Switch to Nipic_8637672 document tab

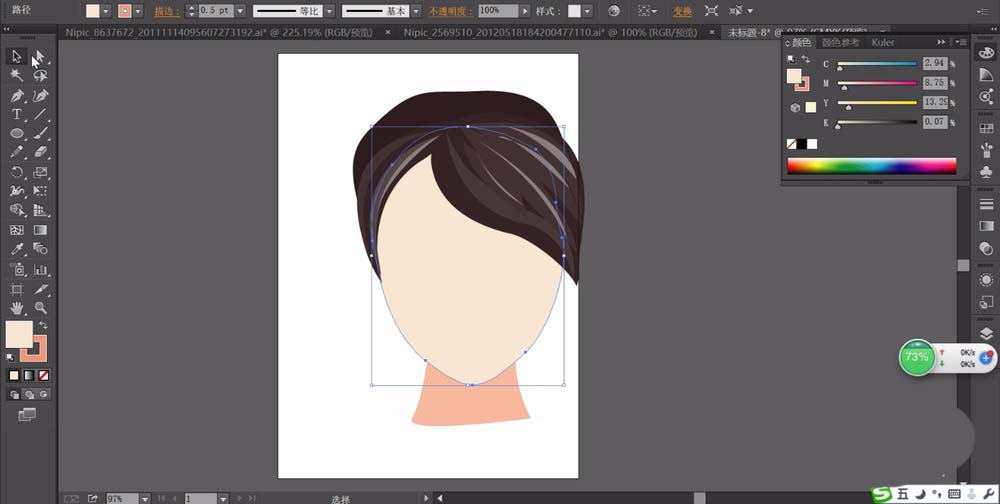tap(218, 33)
